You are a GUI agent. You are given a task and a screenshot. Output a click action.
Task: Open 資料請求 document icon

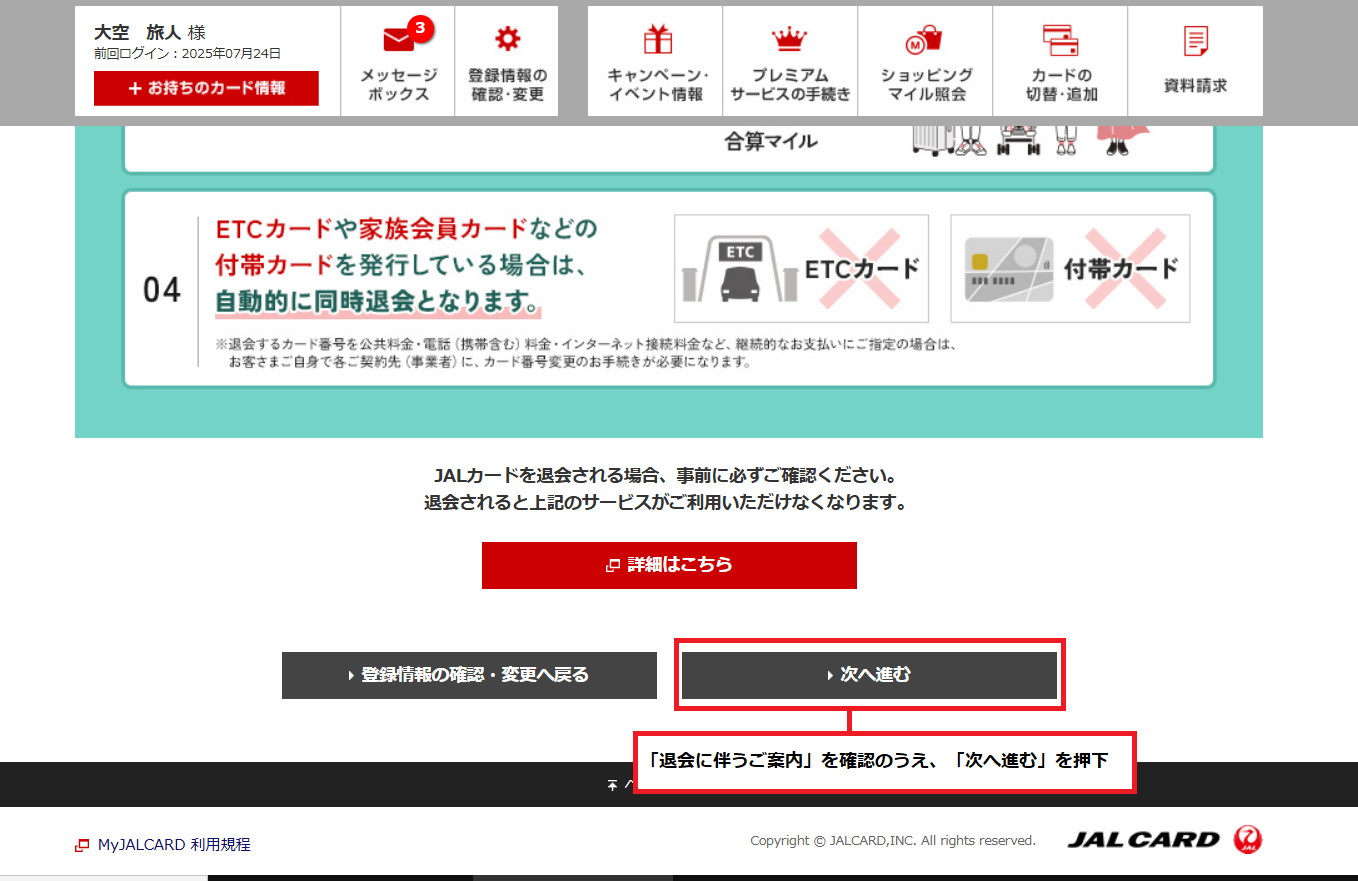pos(1195,41)
